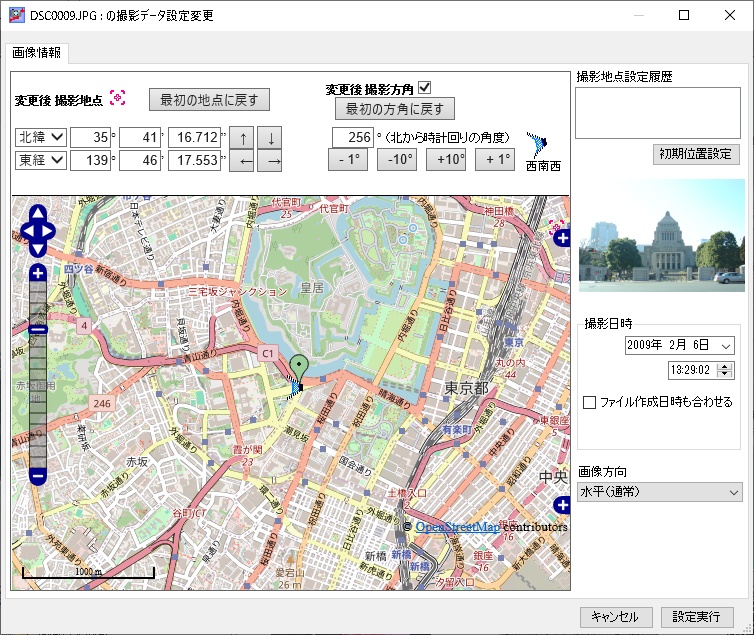Open the layer switcher plus on map's right edge
The image size is (754, 635).
pos(562,238)
